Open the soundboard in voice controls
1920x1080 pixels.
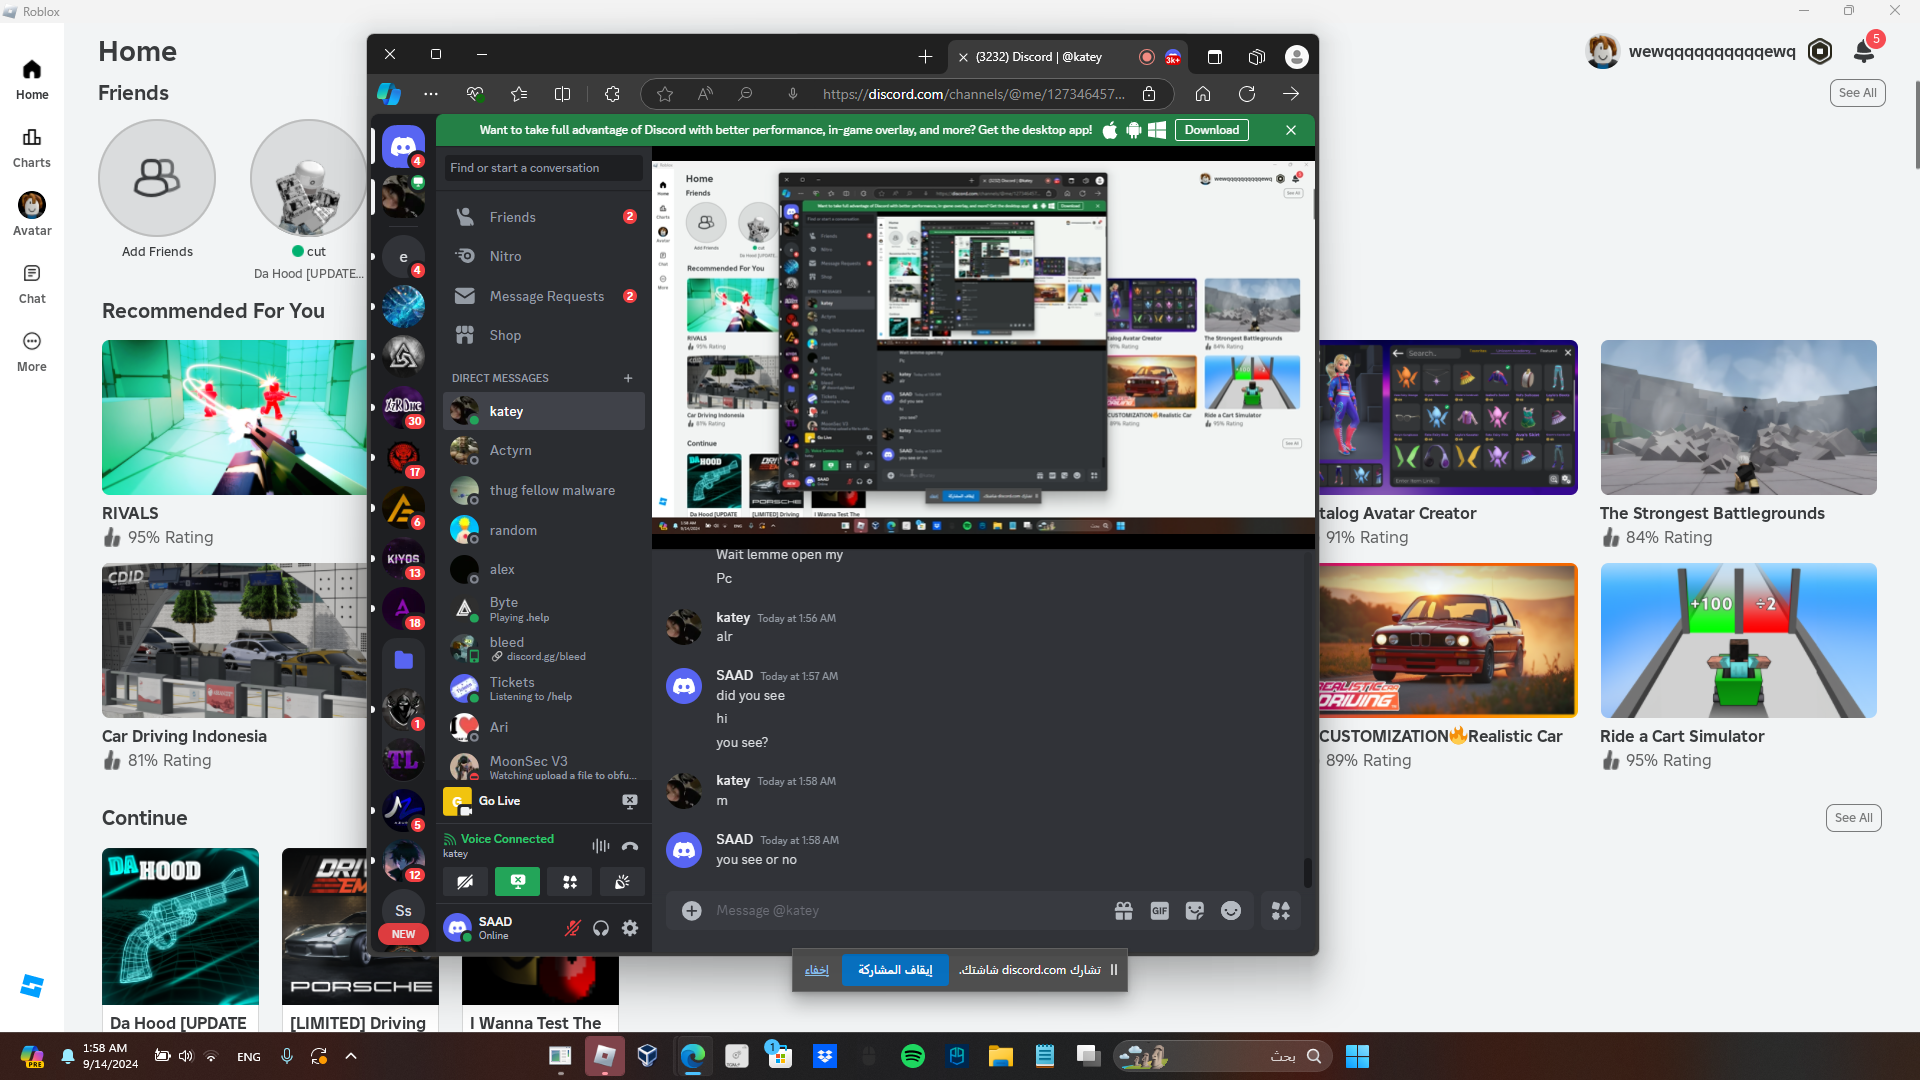click(622, 882)
